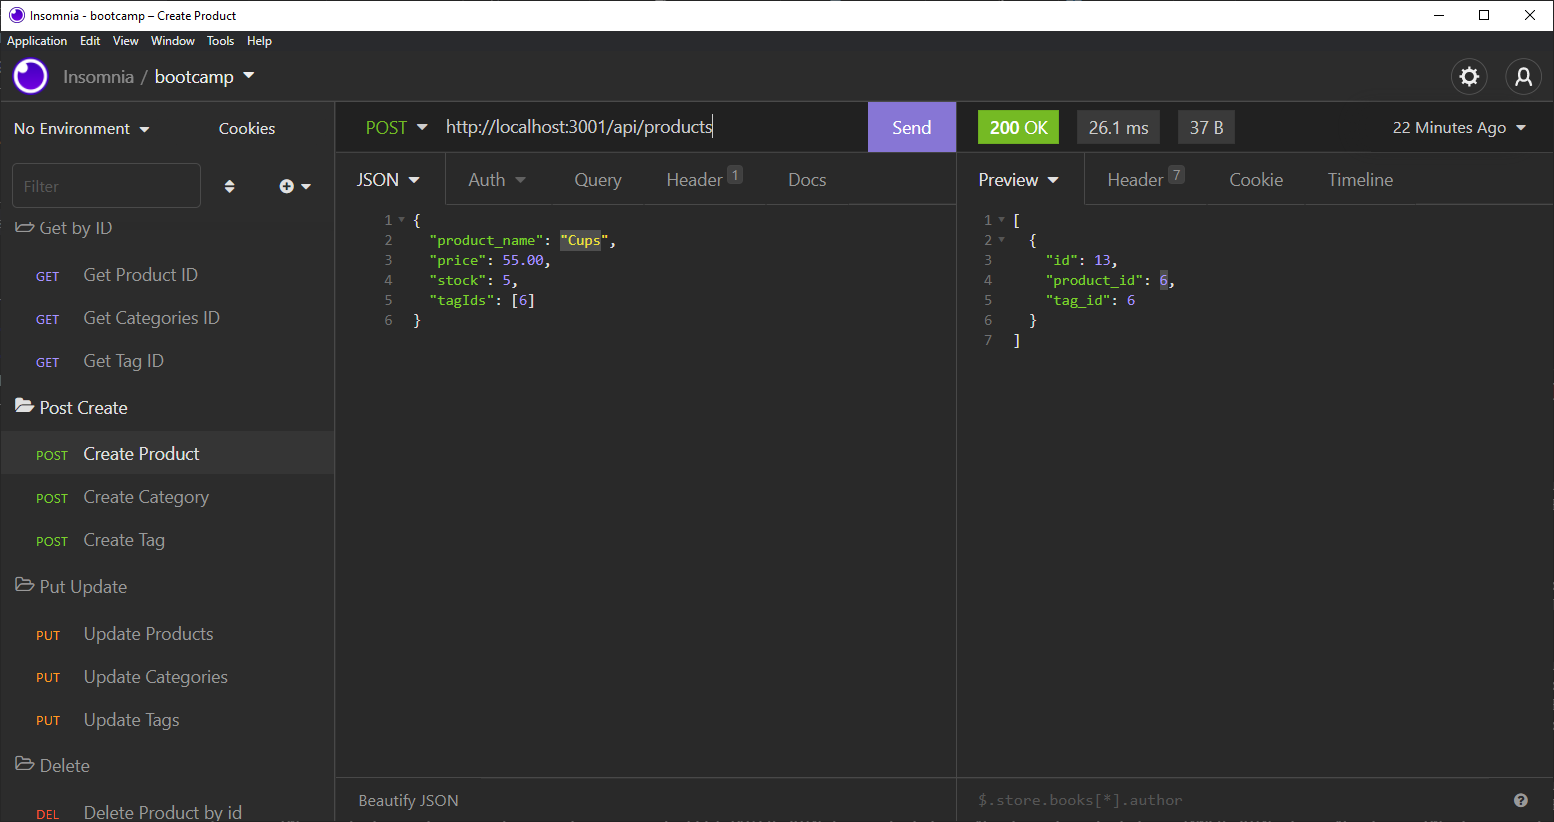The image size is (1554, 822).
Task: Select the Update Tags request
Action: 168,720
